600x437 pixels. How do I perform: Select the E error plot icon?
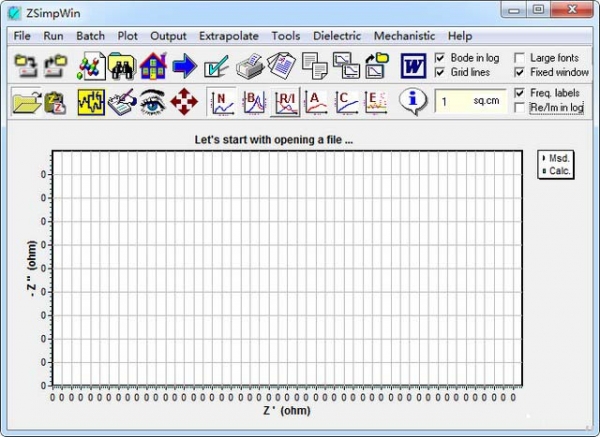377,102
